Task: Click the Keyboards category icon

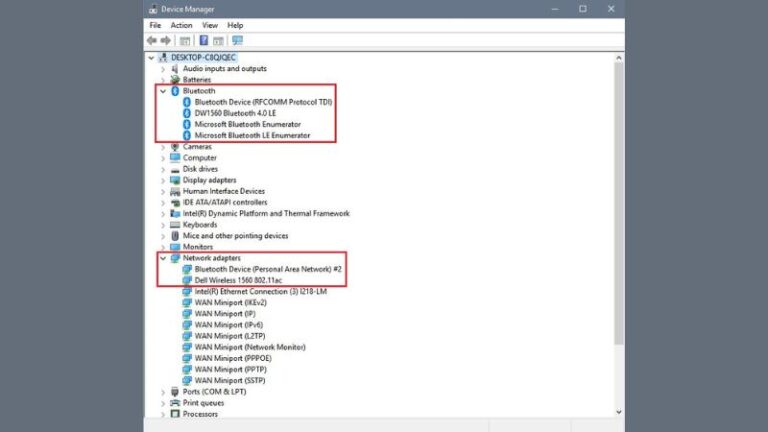Action: pos(175,225)
